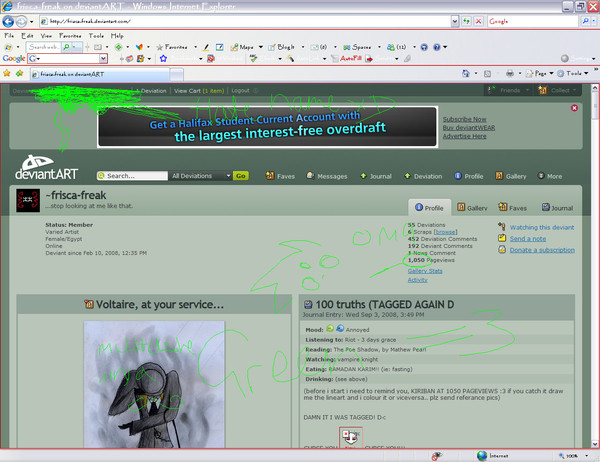
Task: Click the Donate a subscription link
Action: 542,250
